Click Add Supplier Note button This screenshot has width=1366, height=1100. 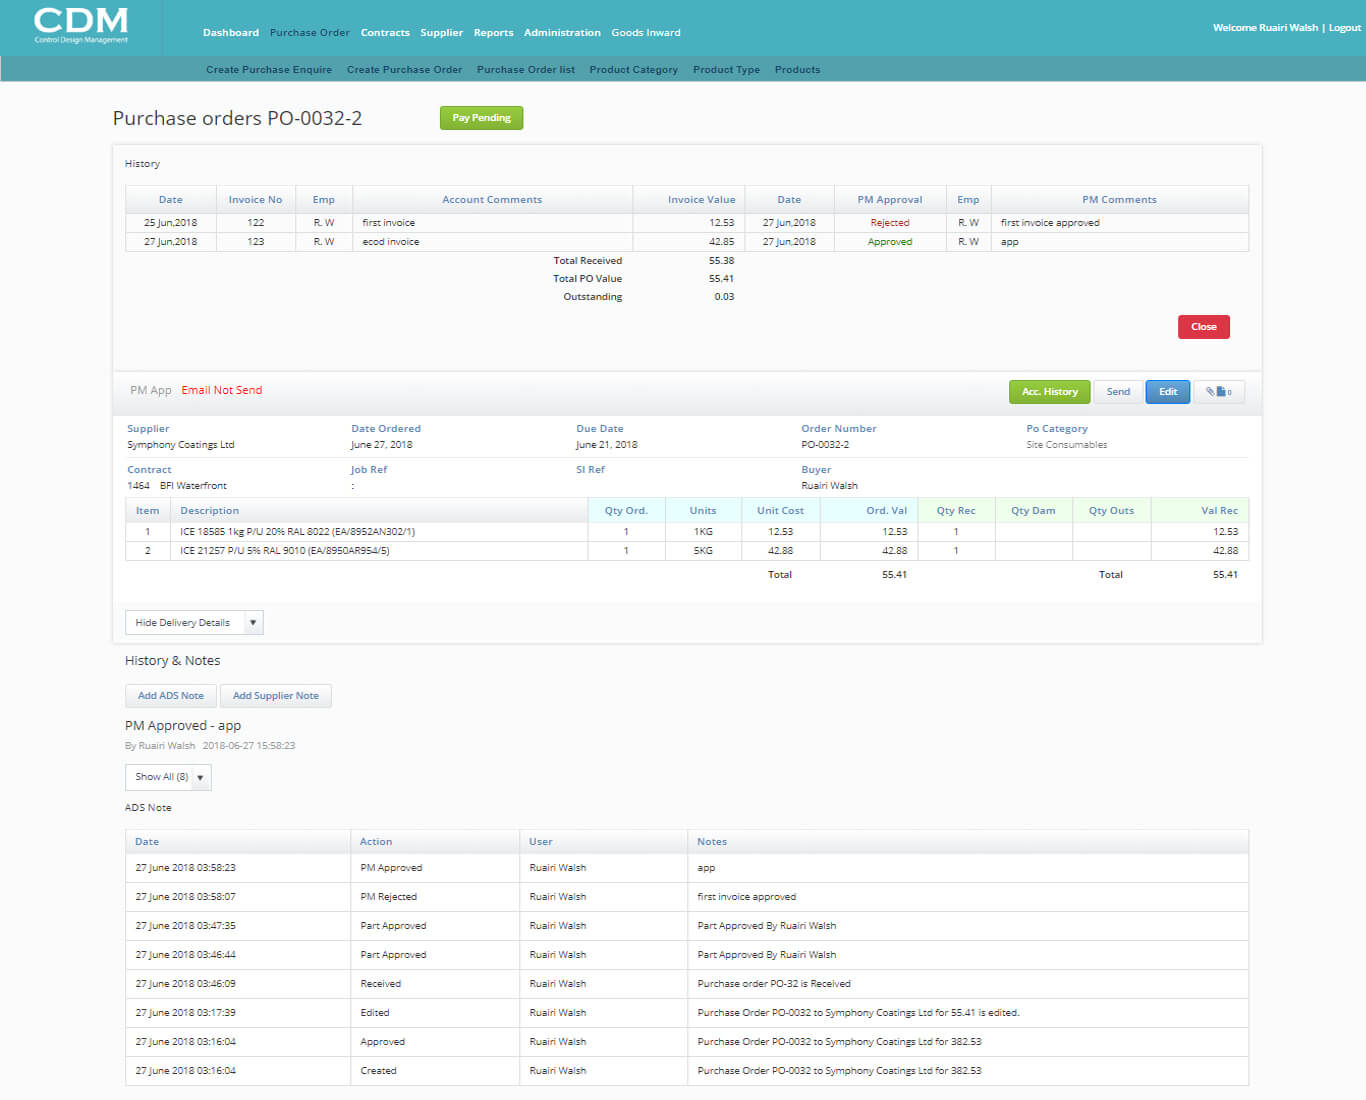click(276, 696)
